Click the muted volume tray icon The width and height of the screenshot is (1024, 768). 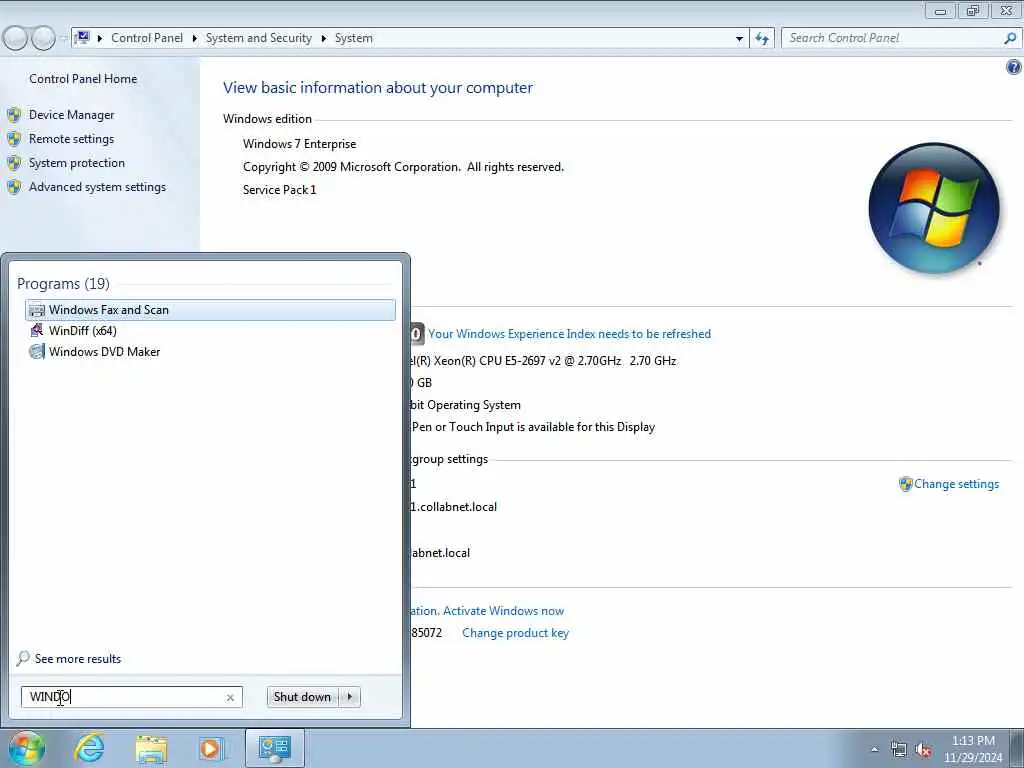click(923, 750)
